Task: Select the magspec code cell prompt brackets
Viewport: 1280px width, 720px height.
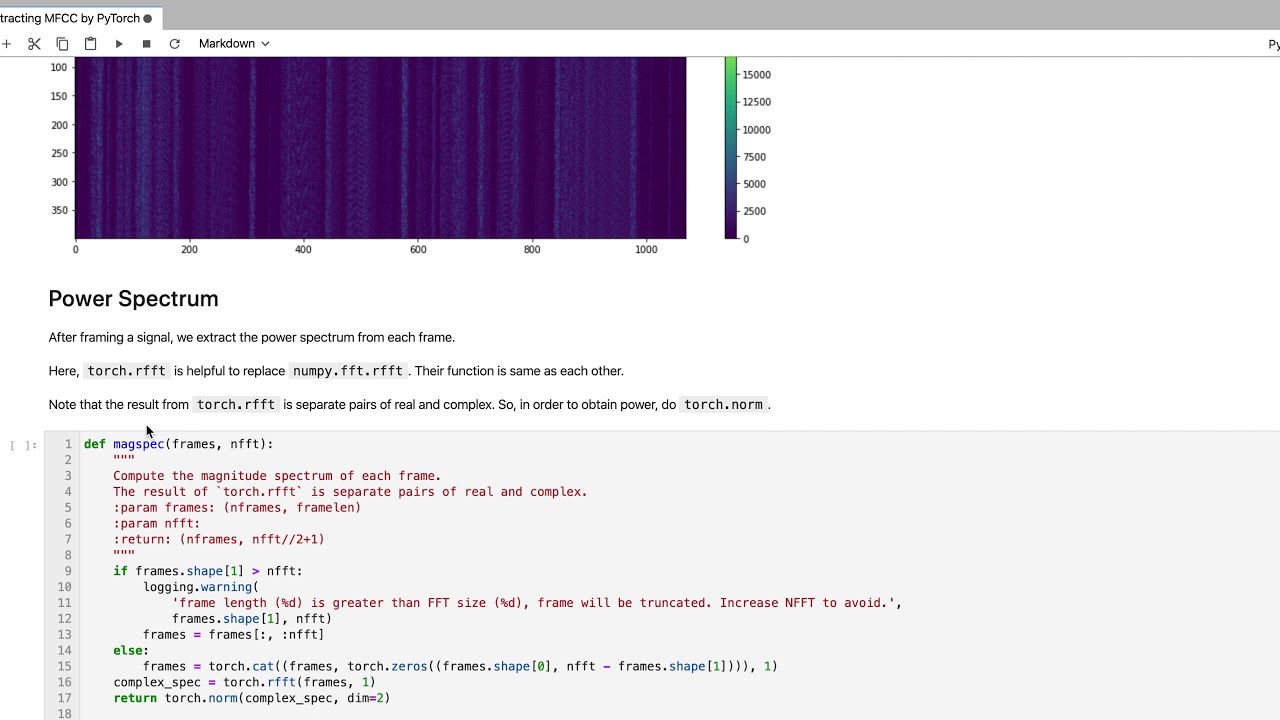Action: [x=23, y=445]
